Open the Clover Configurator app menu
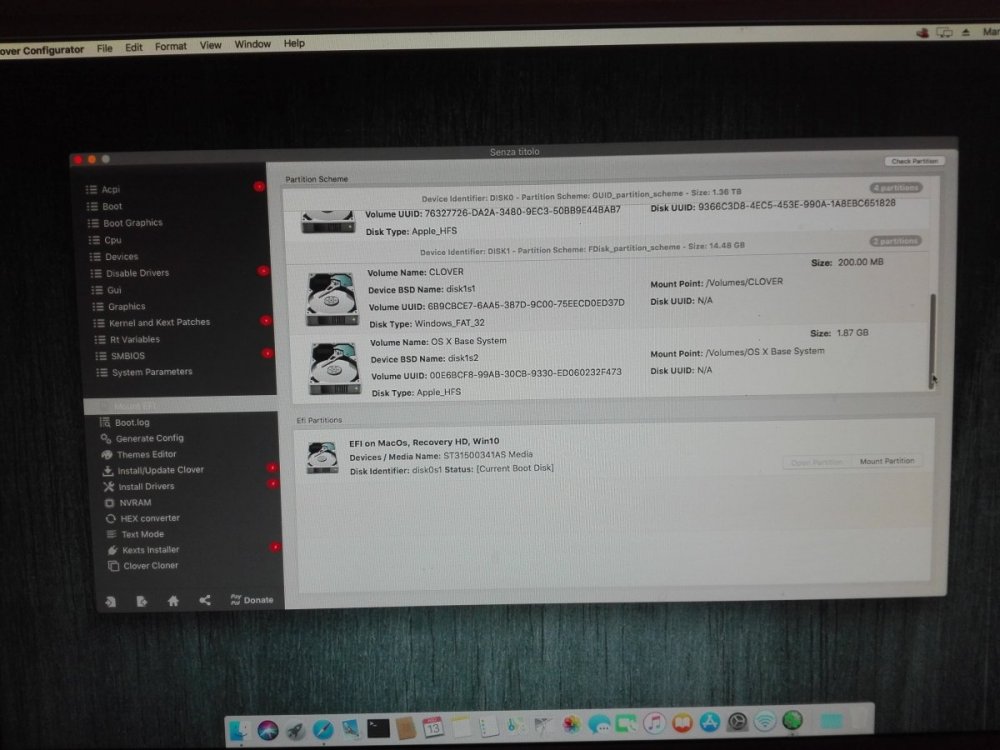1000x750 pixels. click(x=42, y=50)
